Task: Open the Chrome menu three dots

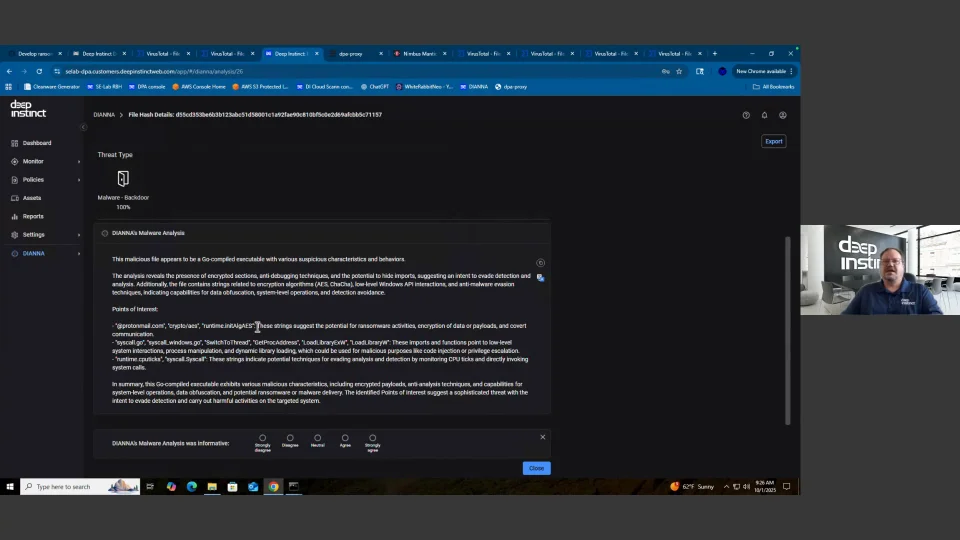Action: coord(792,72)
